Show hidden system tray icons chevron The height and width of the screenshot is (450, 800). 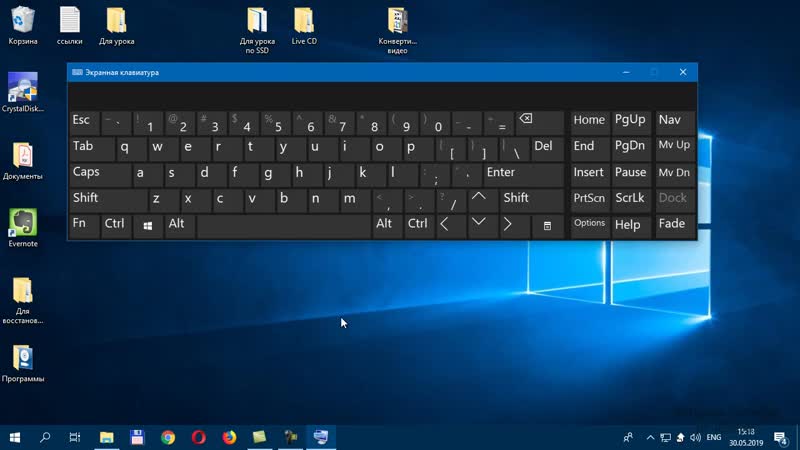(650, 437)
